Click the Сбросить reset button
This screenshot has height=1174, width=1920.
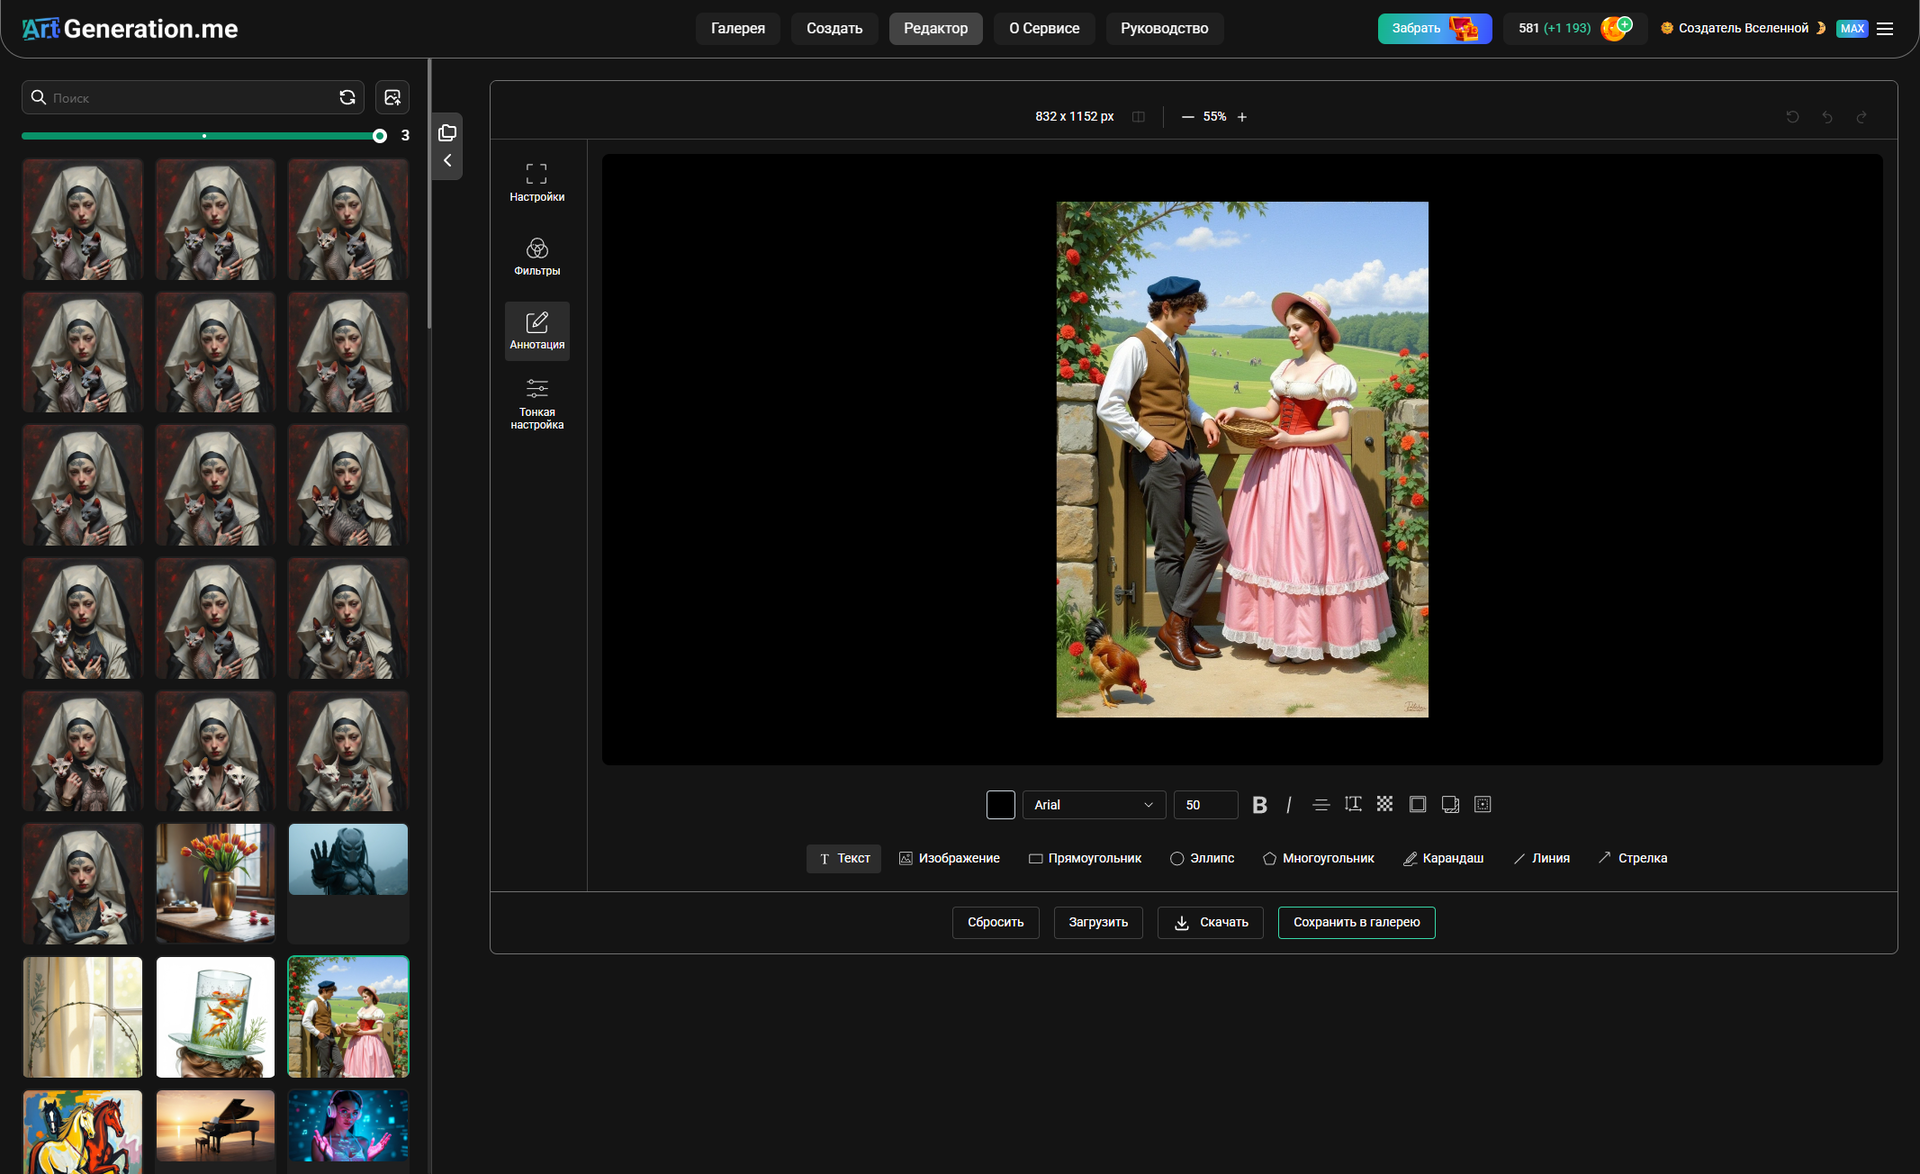(x=995, y=923)
